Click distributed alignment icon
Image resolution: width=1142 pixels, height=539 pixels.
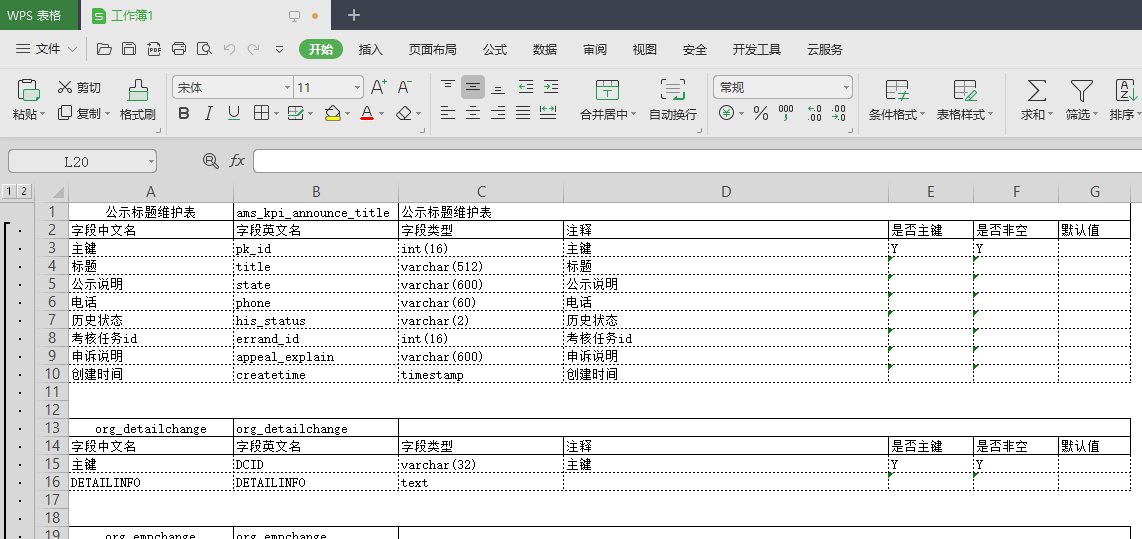click(548, 113)
